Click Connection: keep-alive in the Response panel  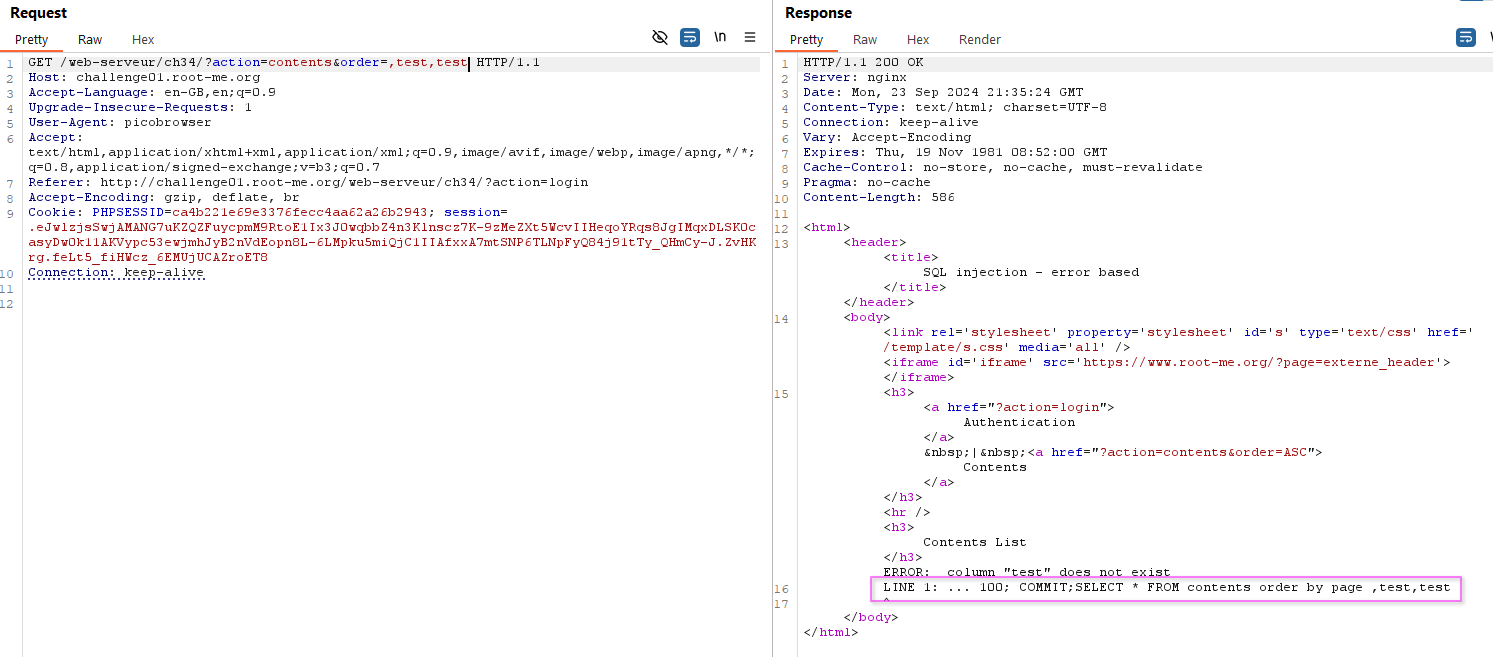(891, 122)
